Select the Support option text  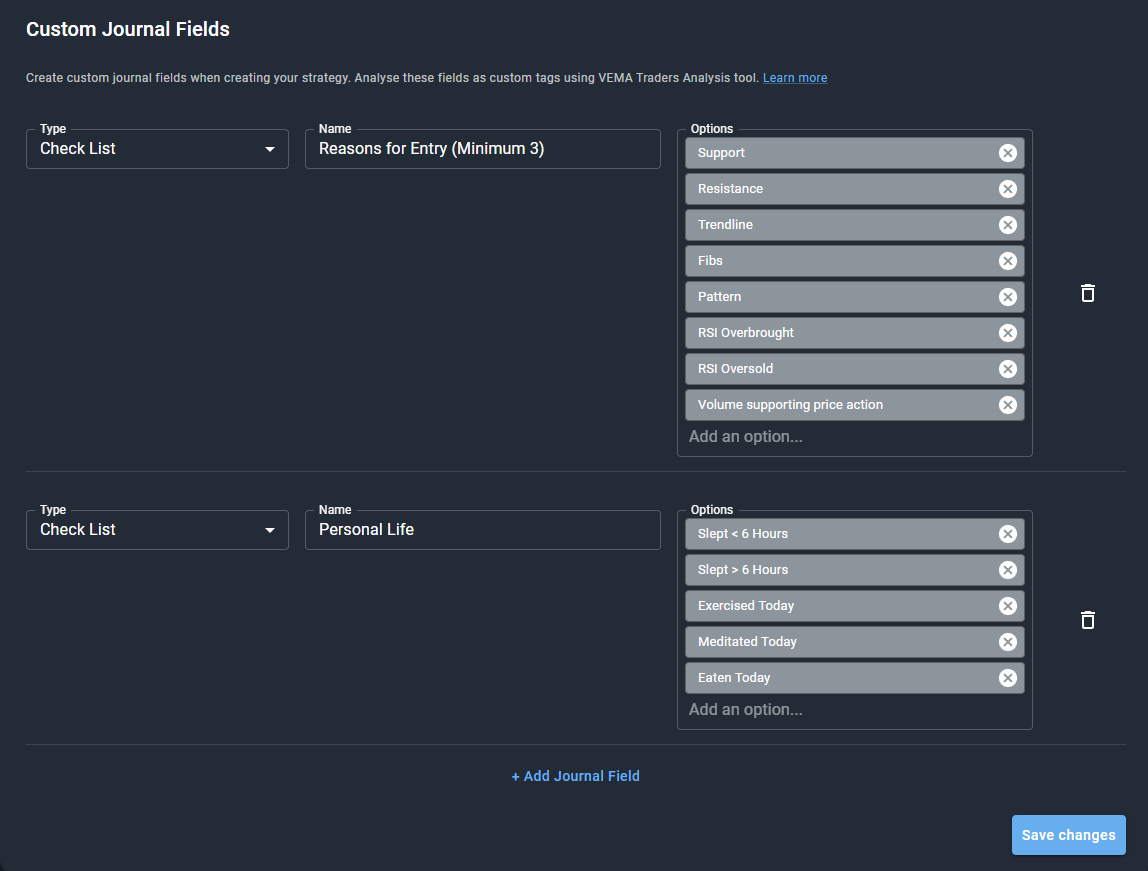721,153
